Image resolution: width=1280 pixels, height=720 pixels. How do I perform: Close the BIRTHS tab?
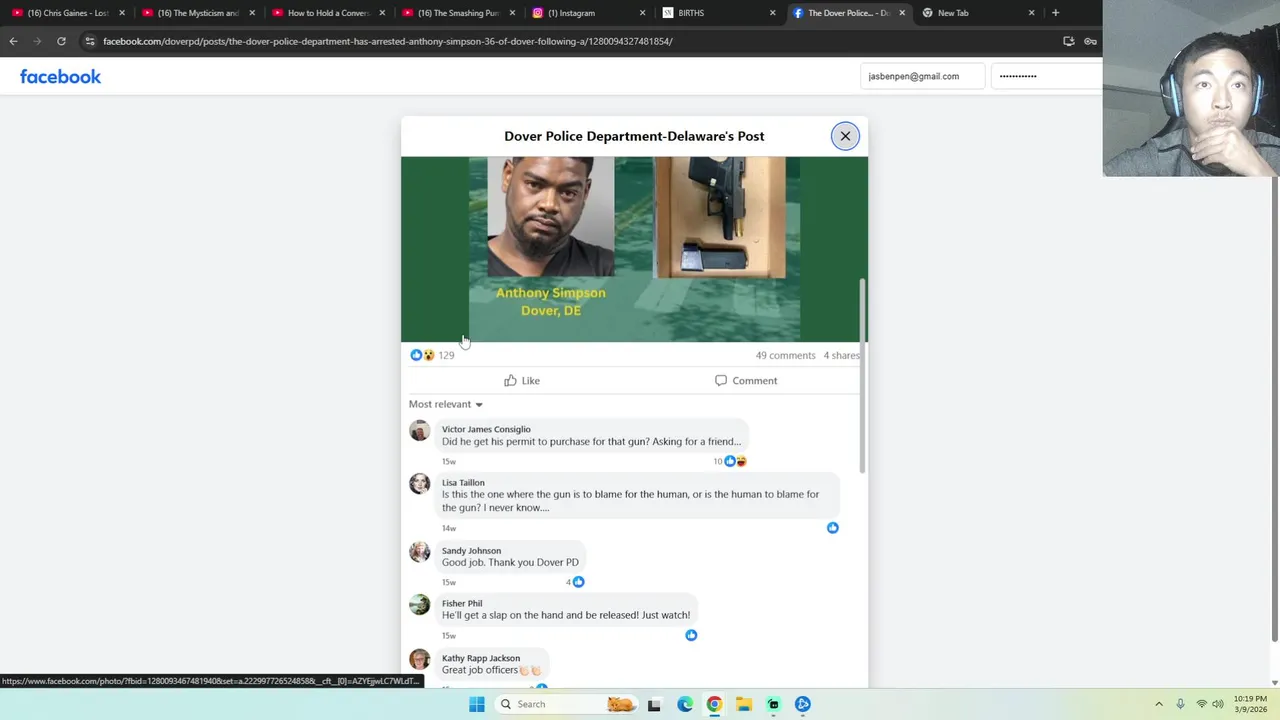point(772,13)
